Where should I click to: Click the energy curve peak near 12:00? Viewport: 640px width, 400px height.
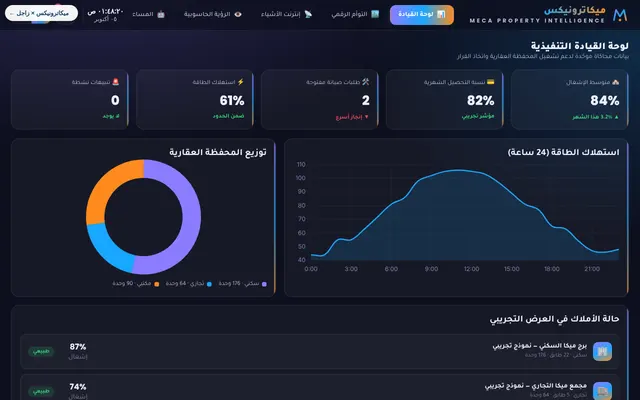coord(458,170)
